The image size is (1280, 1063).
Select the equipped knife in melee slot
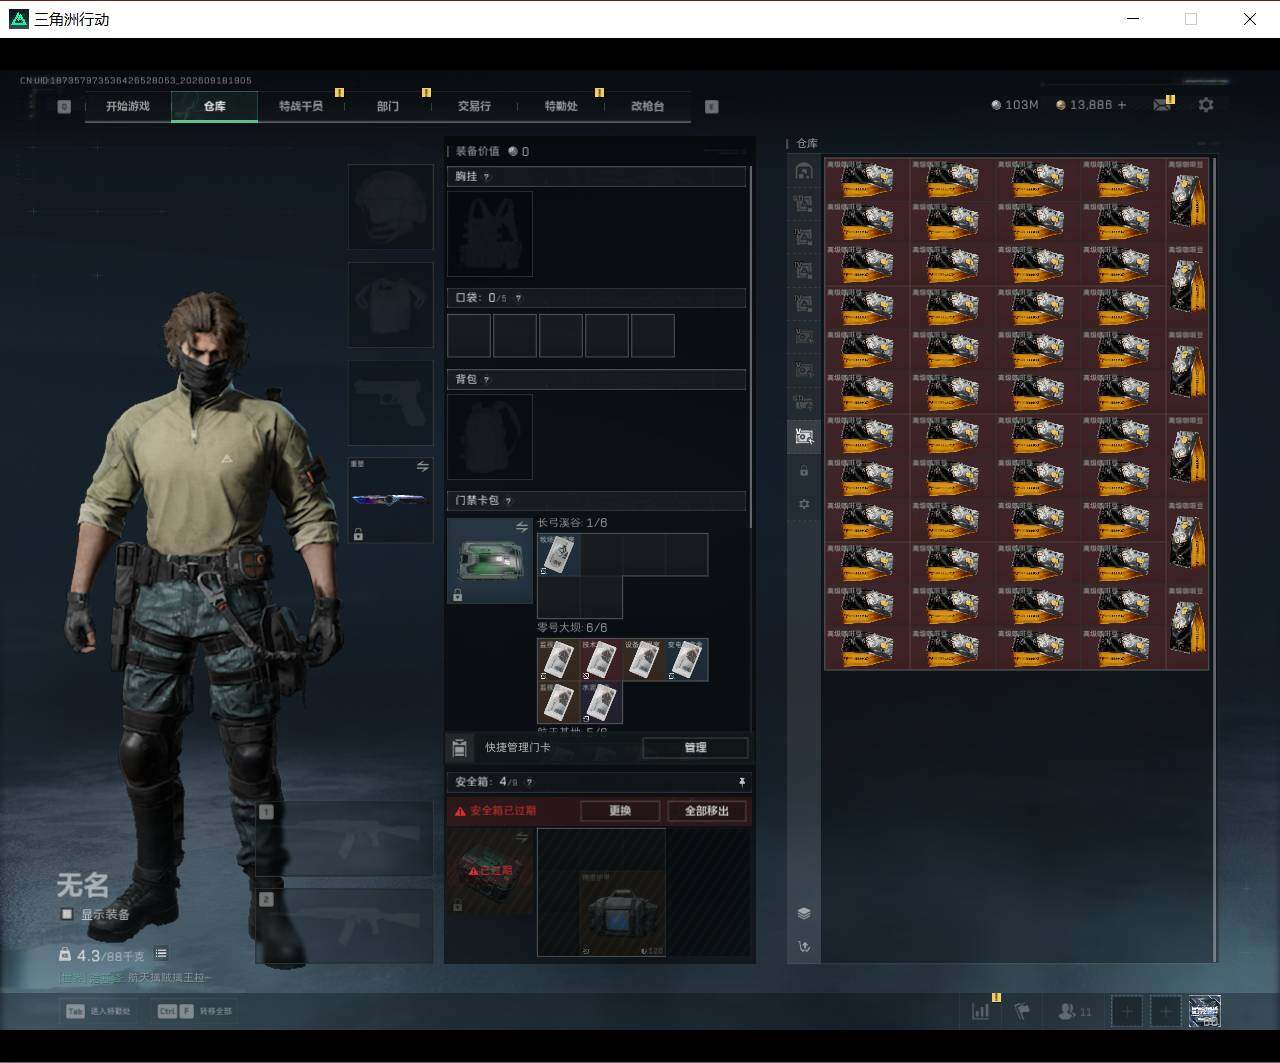pyautogui.click(x=390, y=499)
